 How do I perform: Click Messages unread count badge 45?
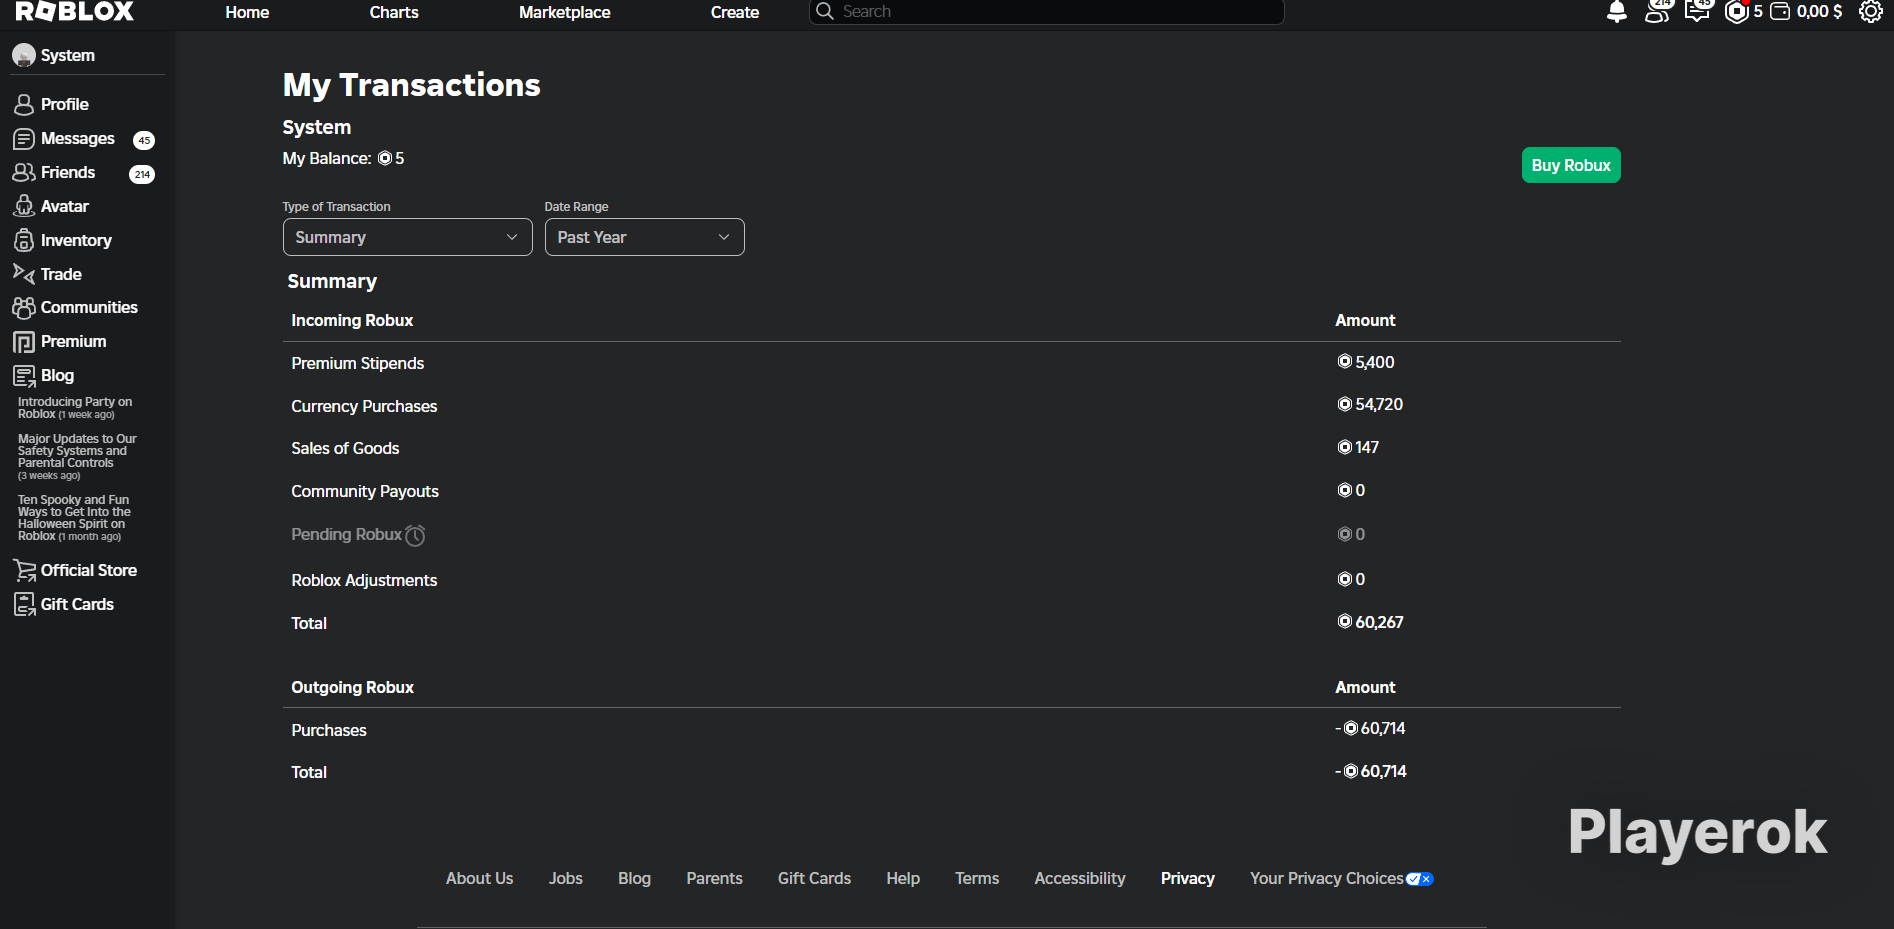[x=144, y=140]
